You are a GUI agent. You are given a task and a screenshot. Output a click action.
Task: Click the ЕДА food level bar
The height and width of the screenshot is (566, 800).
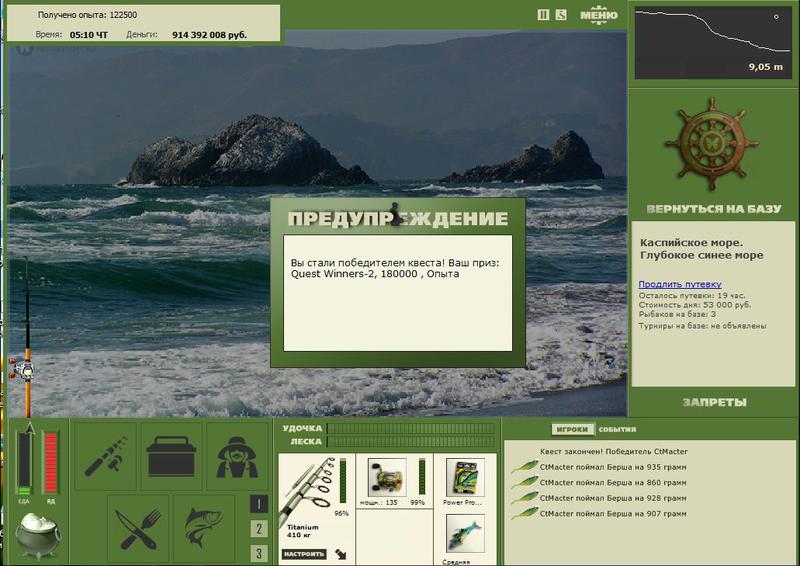coord(24,463)
